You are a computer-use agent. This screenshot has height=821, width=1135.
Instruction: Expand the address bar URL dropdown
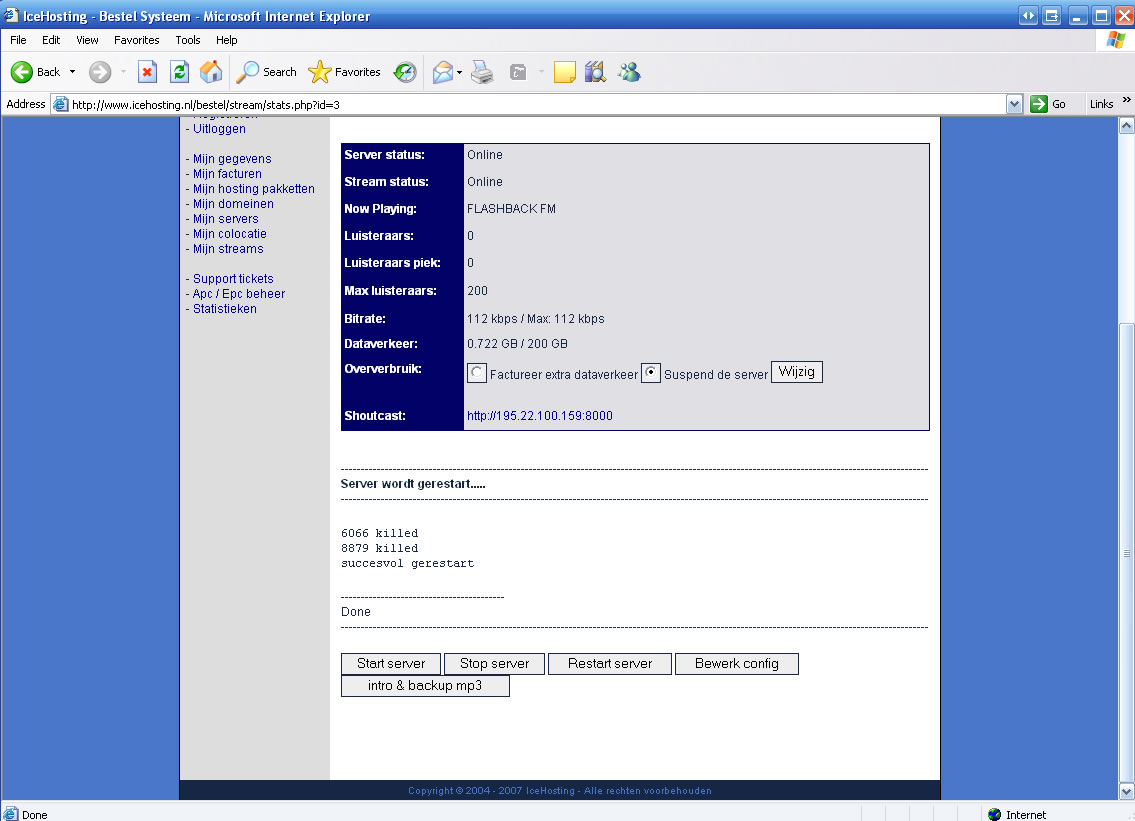click(x=1014, y=104)
